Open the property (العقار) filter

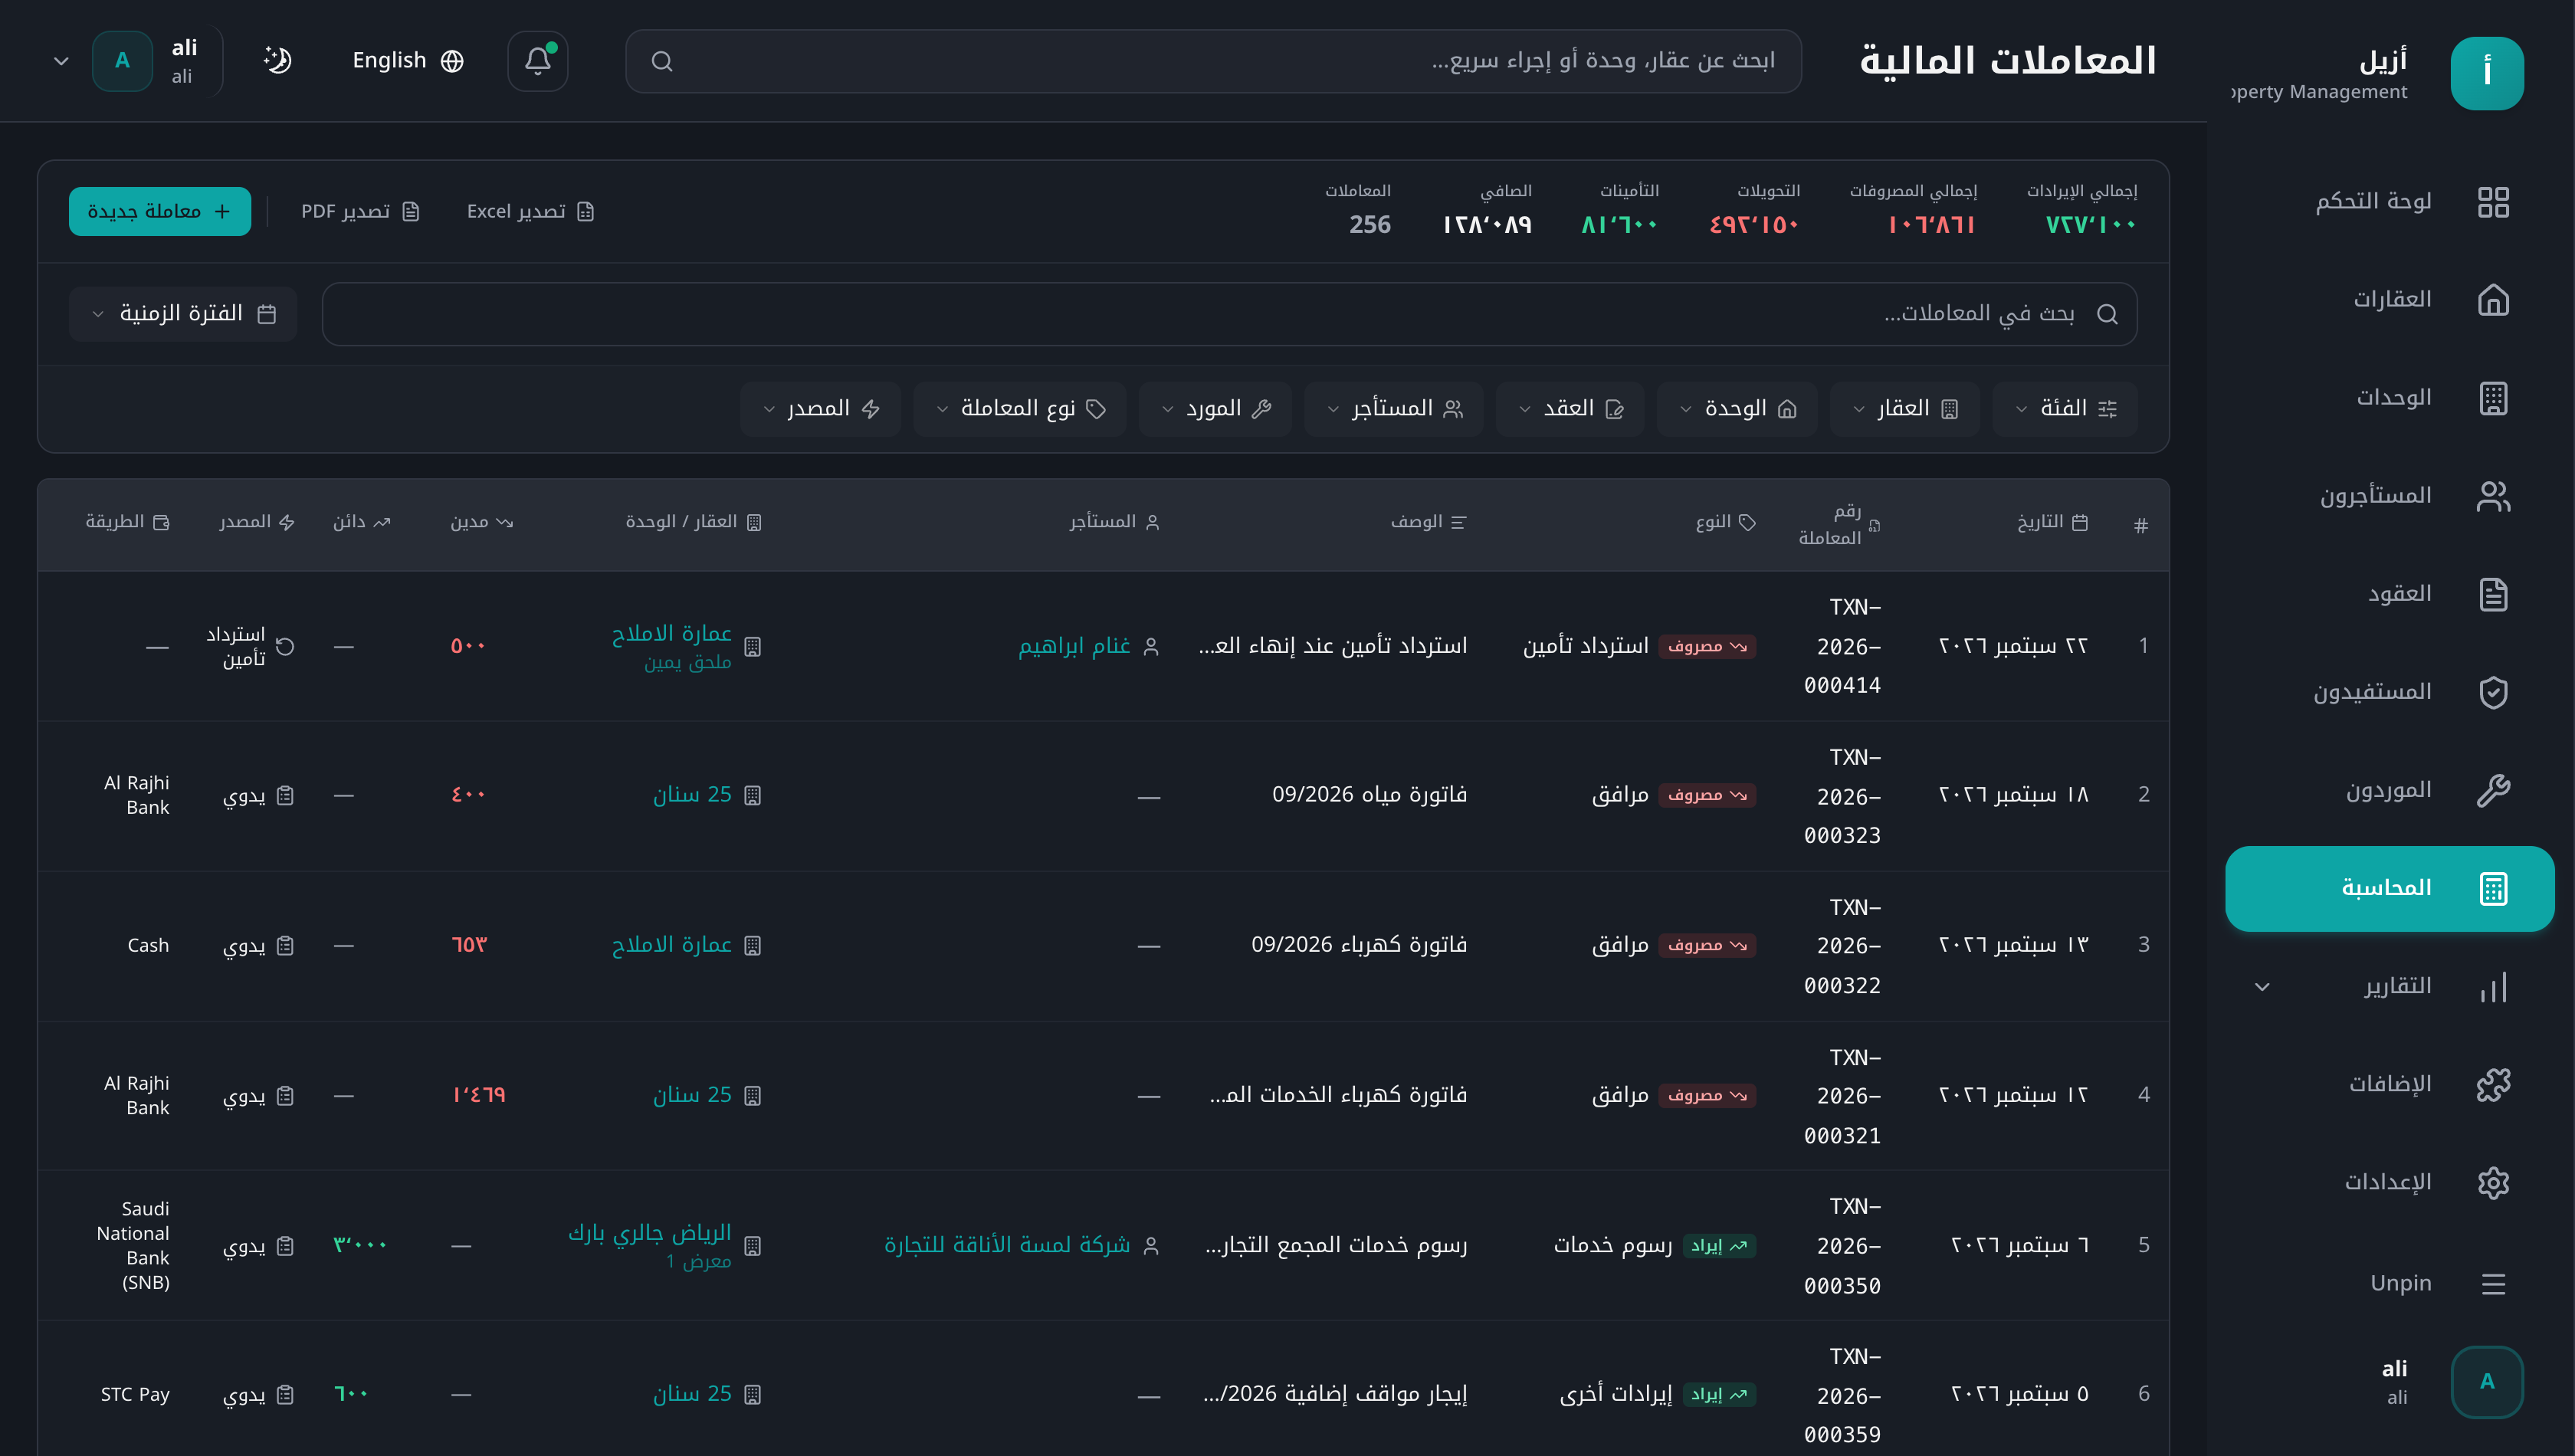(1905, 408)
